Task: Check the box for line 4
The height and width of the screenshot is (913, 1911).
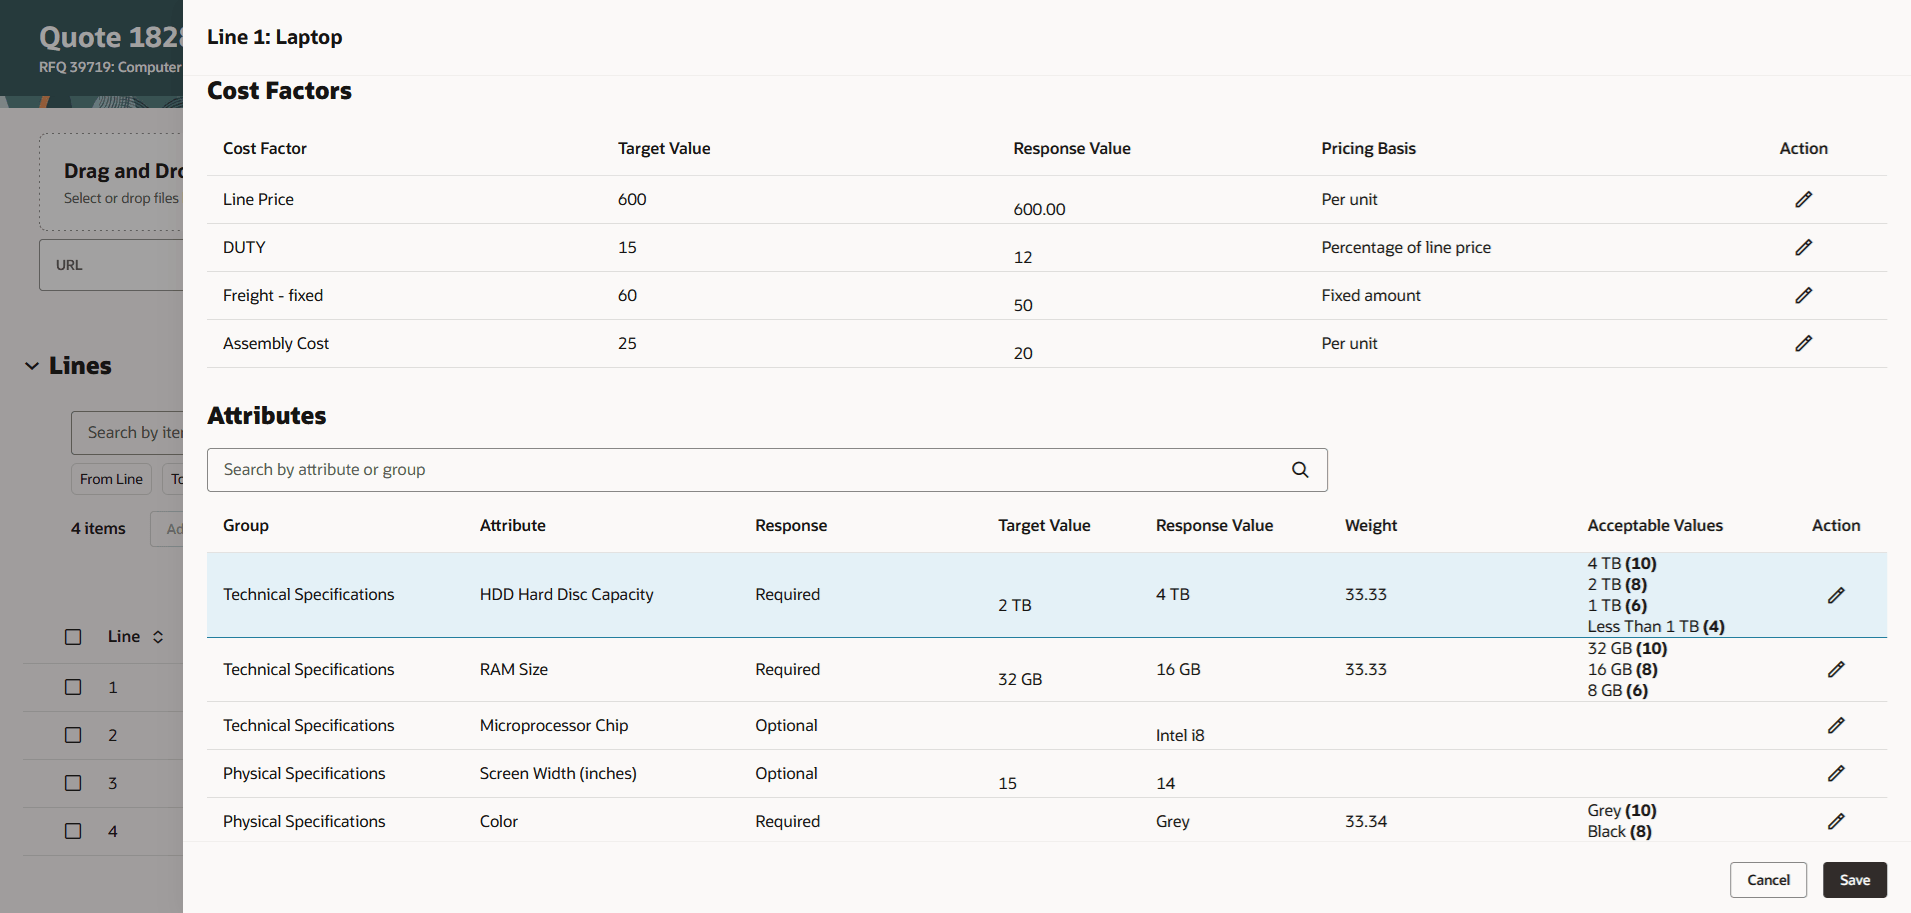Action: 73,831
